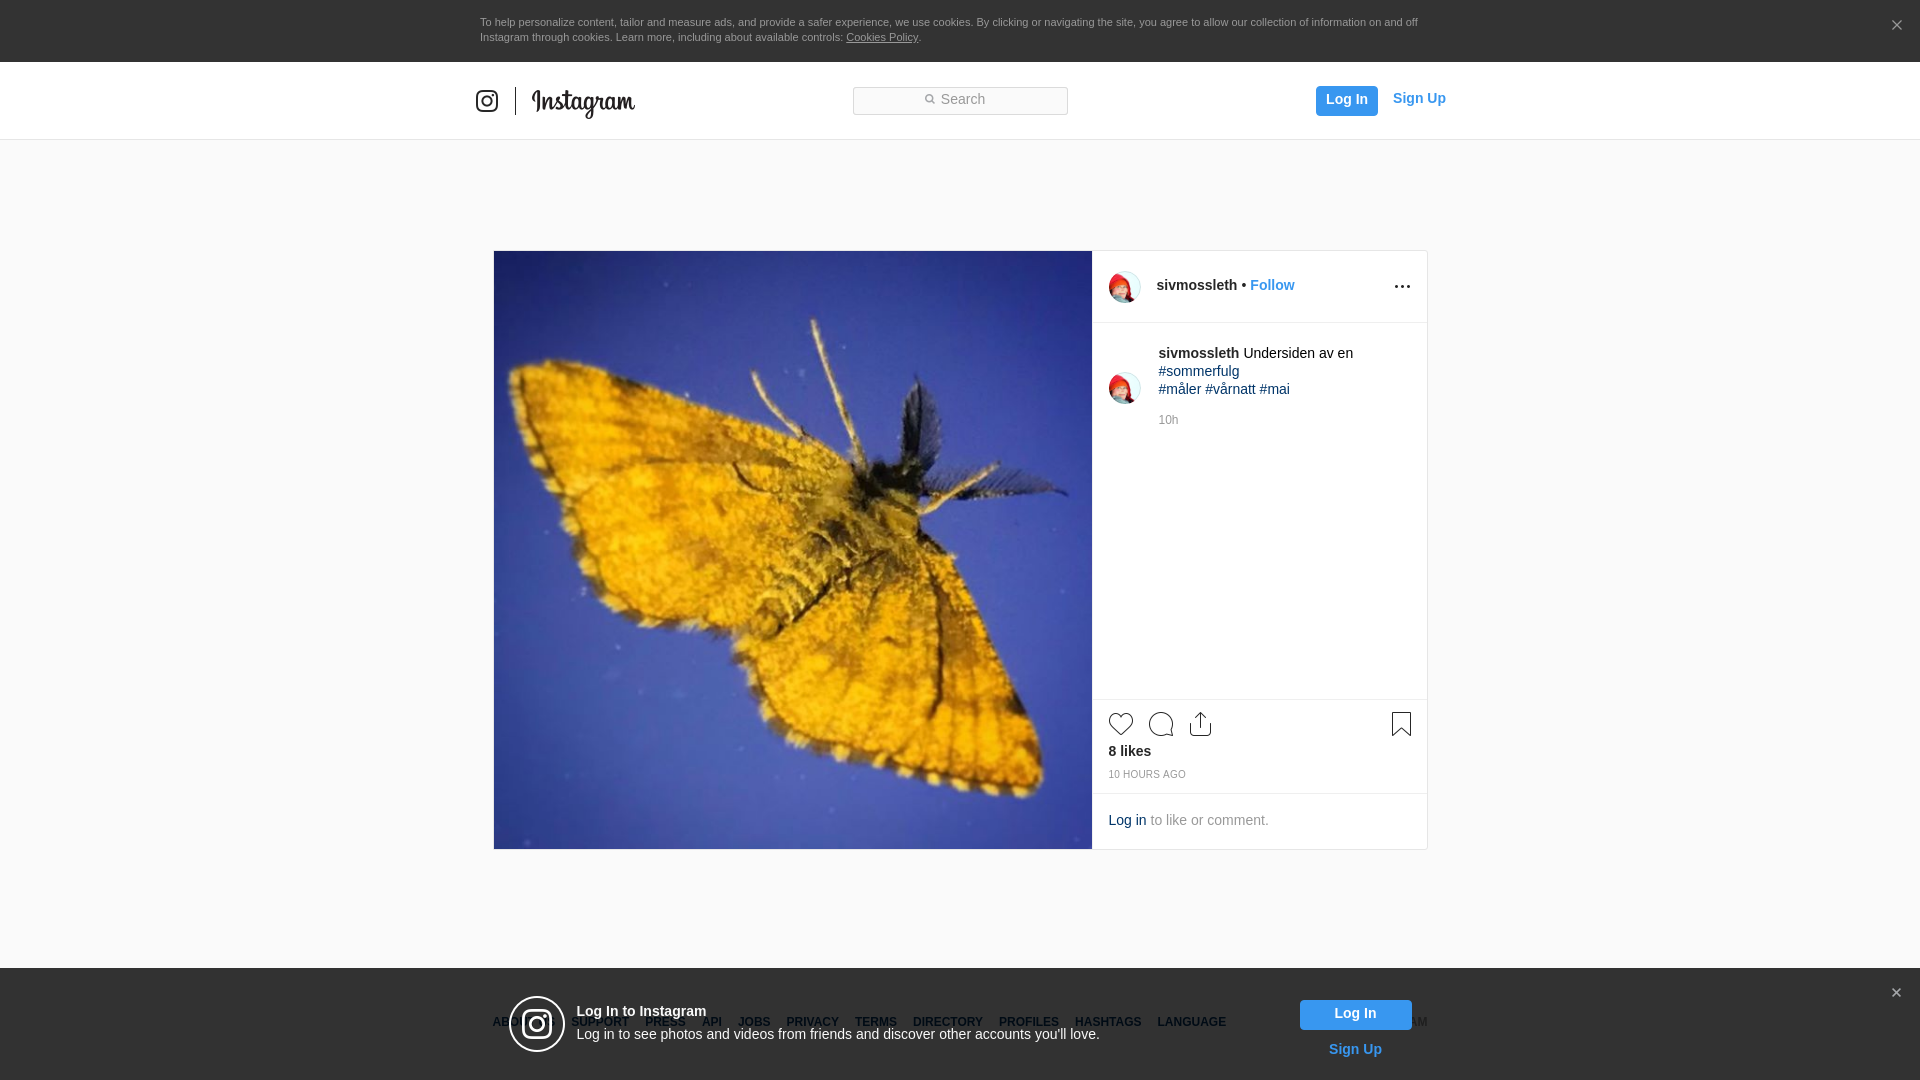Click the Instagram camera glyph icon
1920x1080 pixels.
coord(487,101)
